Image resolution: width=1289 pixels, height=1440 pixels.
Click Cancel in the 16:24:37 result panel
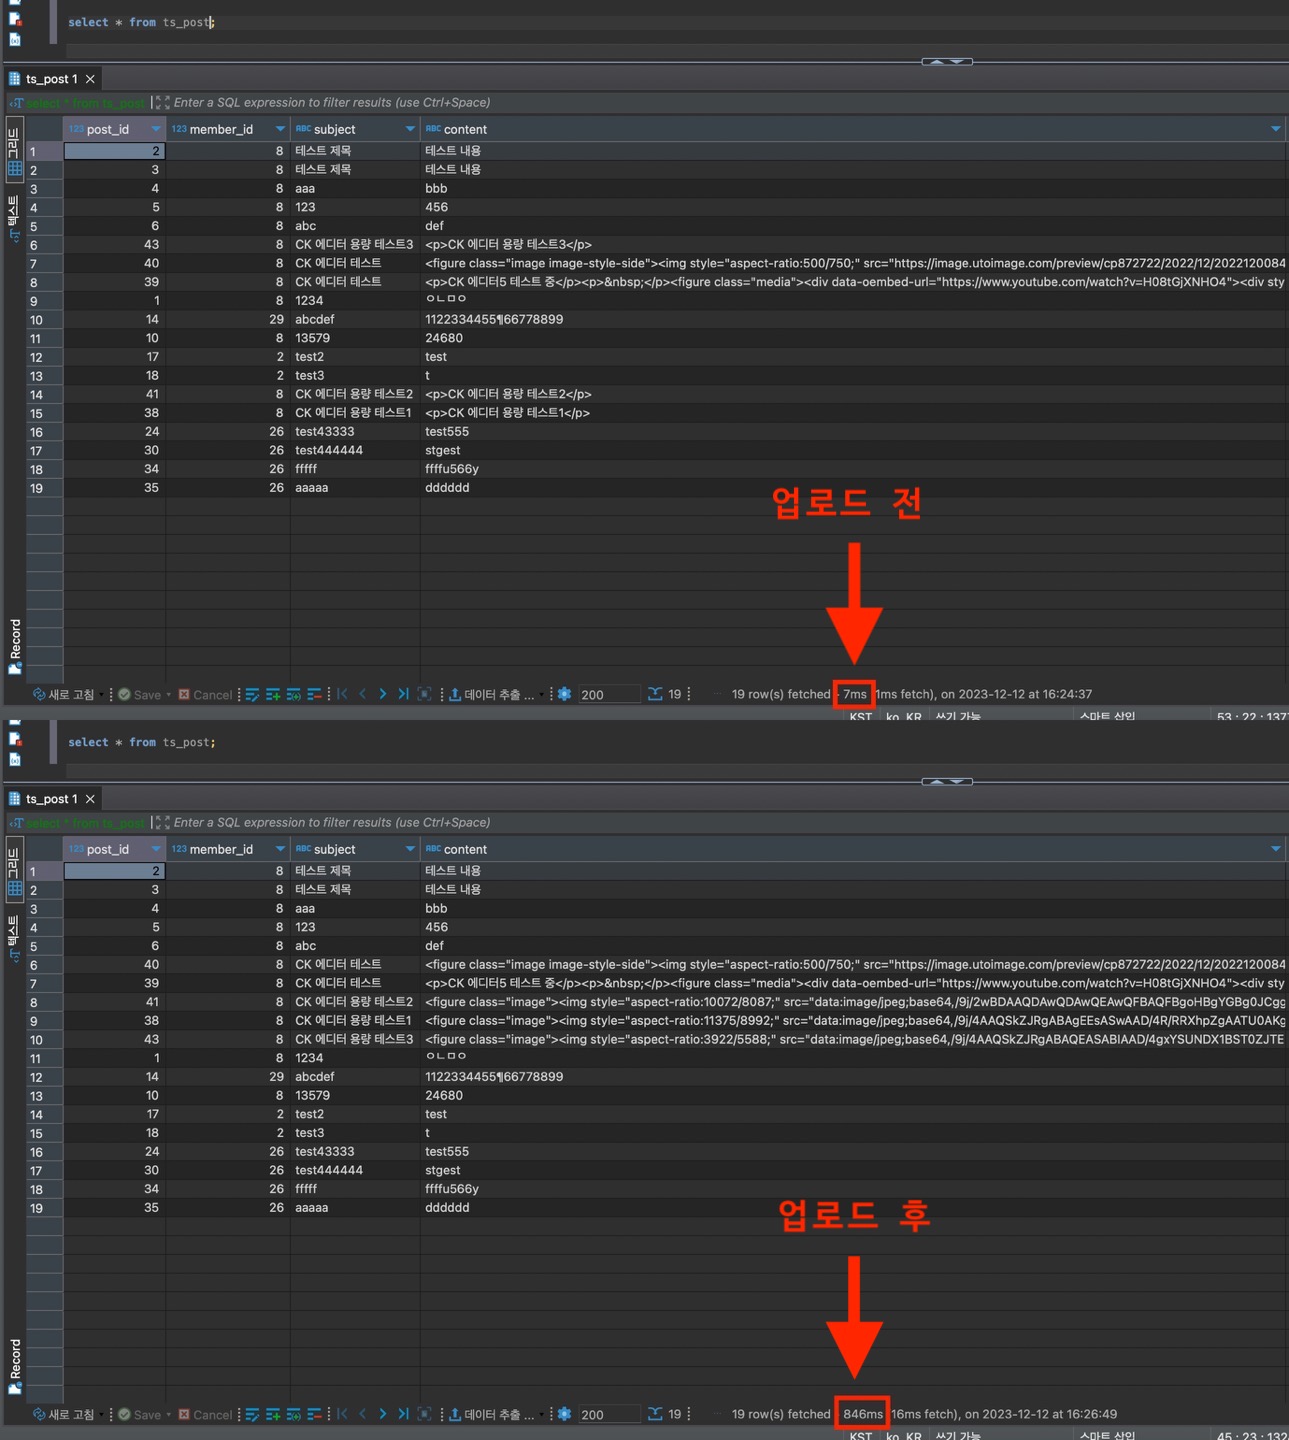coord(205,694)
